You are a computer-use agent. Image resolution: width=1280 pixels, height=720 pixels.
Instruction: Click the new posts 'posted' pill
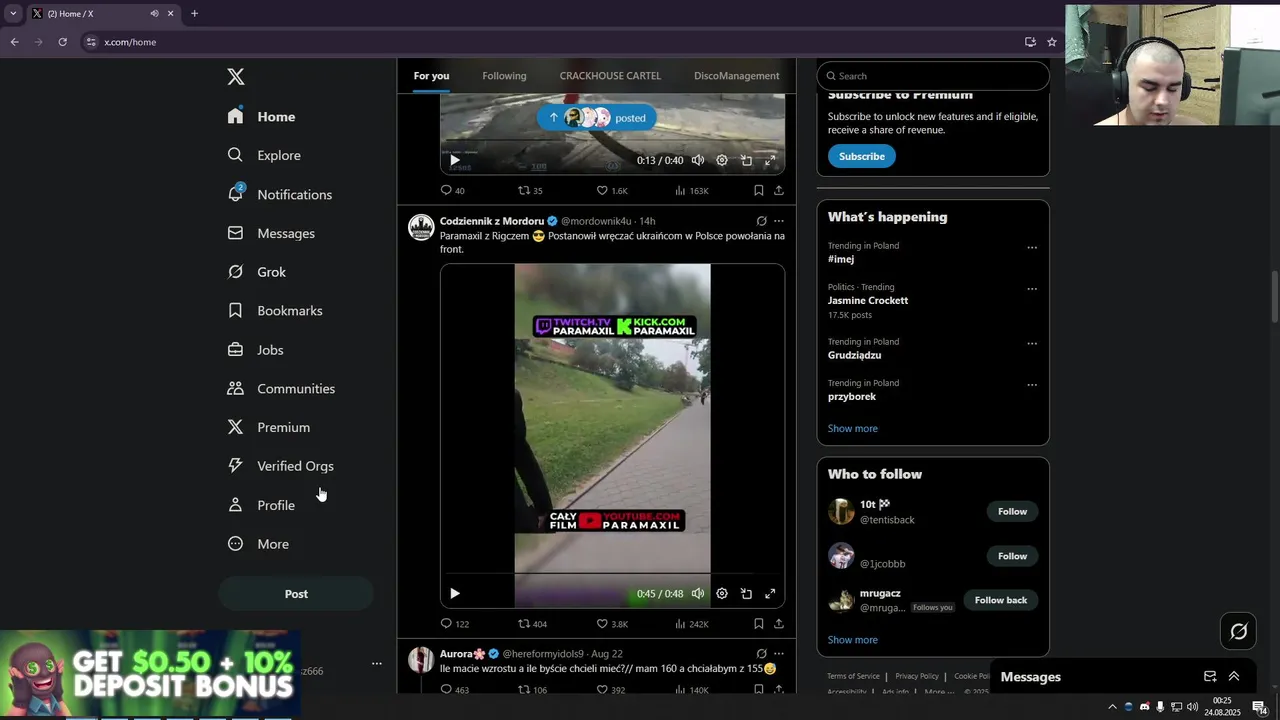coord(597,118)
